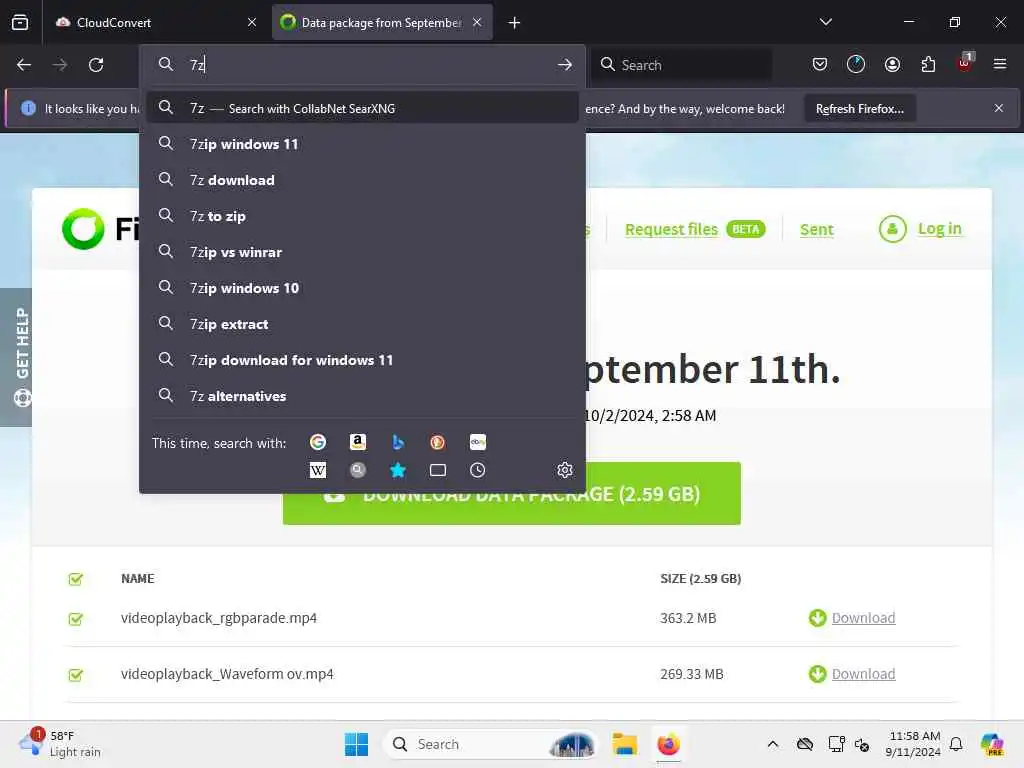Click the Firefox View icon

click(20, 22)
